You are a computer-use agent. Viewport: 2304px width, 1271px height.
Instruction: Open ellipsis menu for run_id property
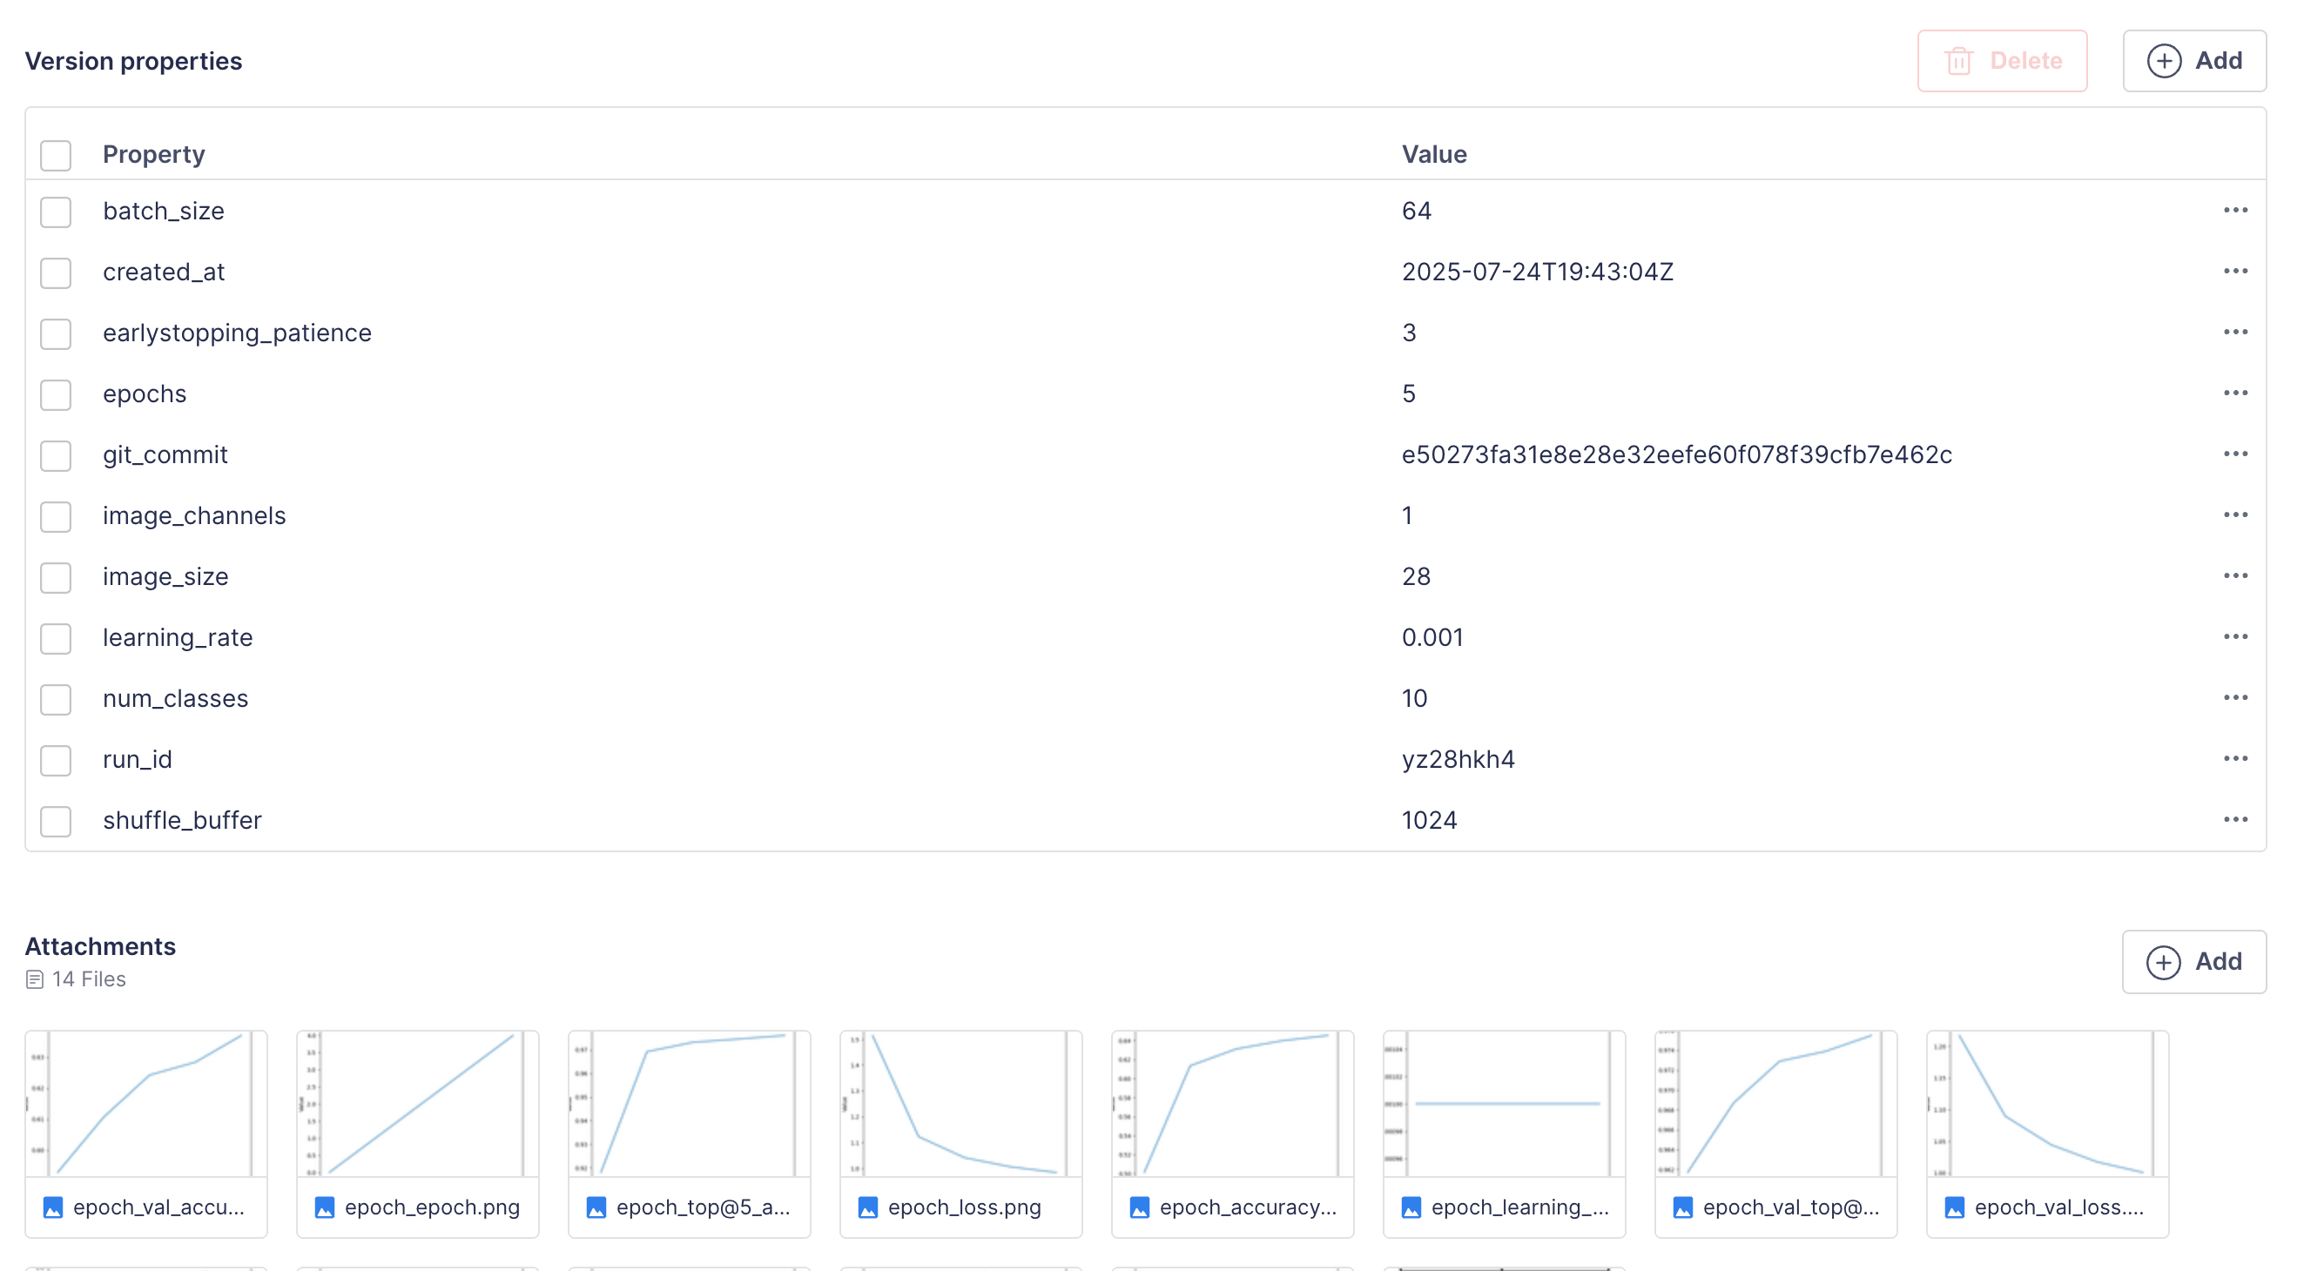tap(2235, 759)
